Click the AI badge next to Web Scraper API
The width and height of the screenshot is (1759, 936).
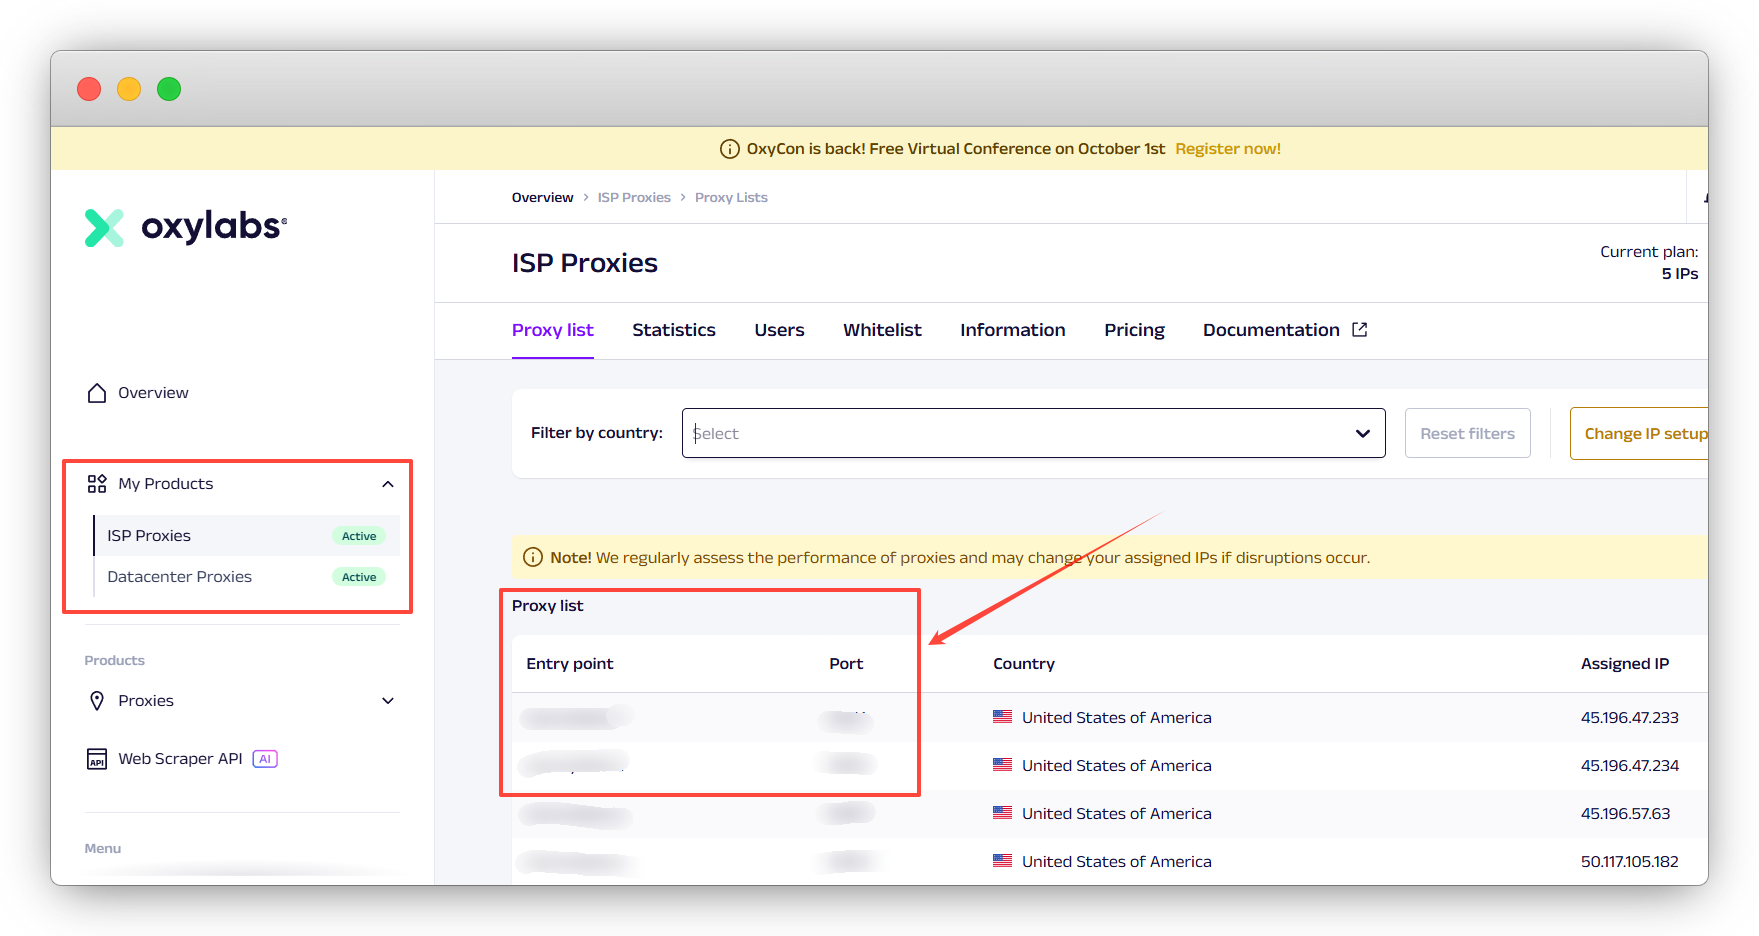pos(265,759)
